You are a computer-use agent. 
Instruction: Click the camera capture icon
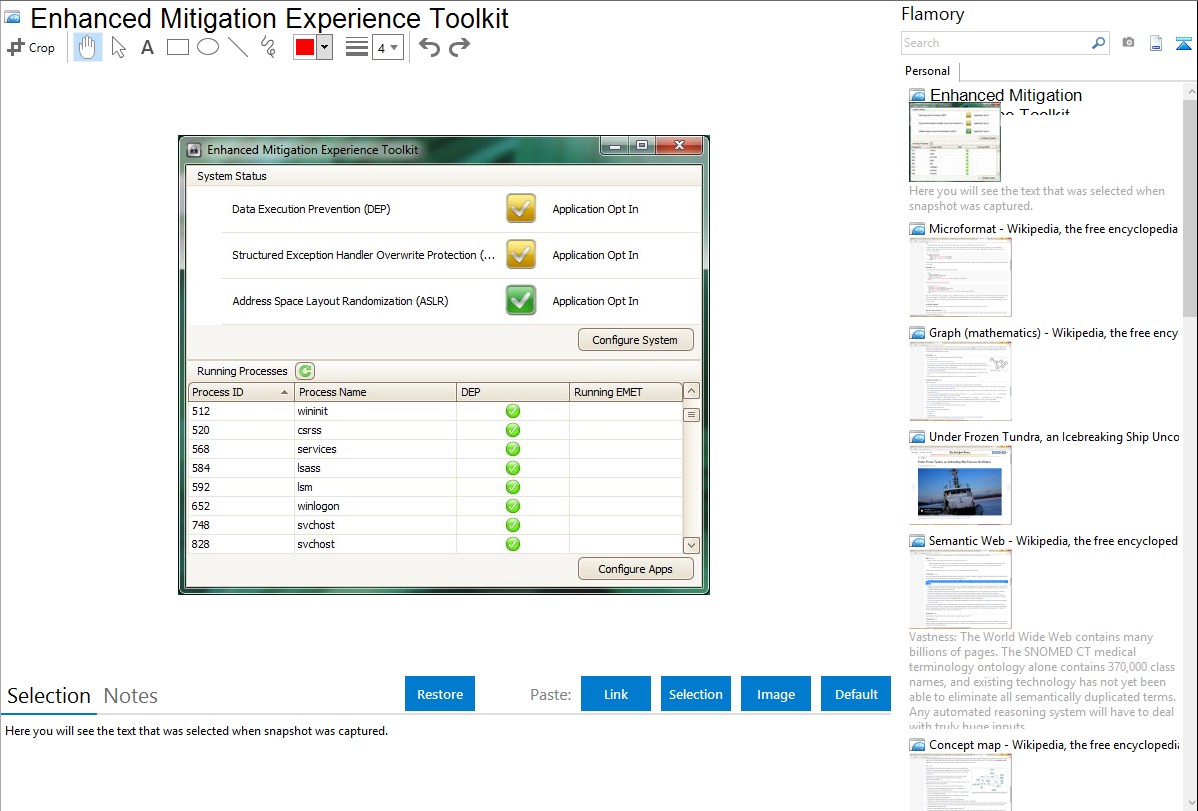pos(1128,43)
